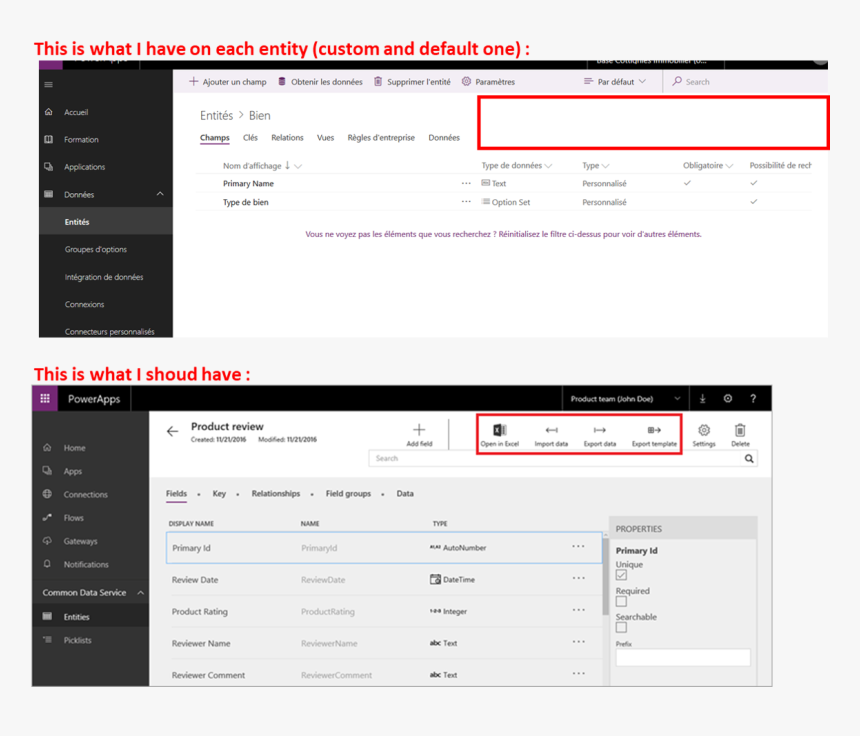Image resolution: width=860 pixels, height=736 pixels.
Task: Open Connections globe item in sidebar
Action: pyautogui.click(x=85, y=495)
